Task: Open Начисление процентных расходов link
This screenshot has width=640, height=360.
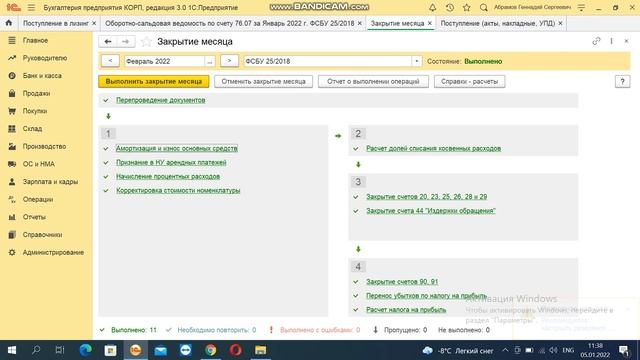Action: tap(168, 176)
